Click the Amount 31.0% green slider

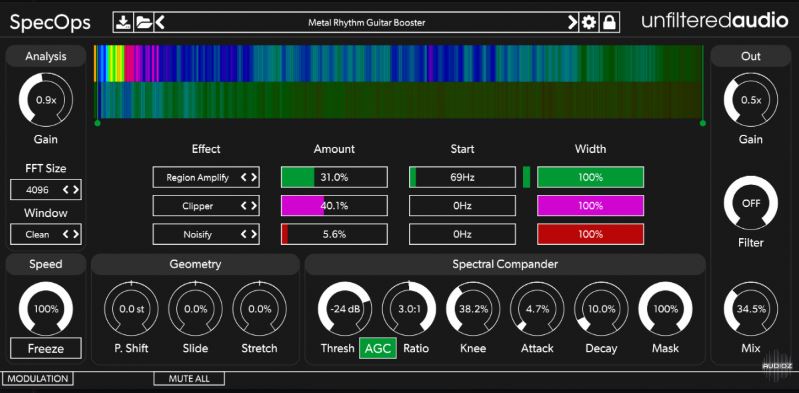334,177
